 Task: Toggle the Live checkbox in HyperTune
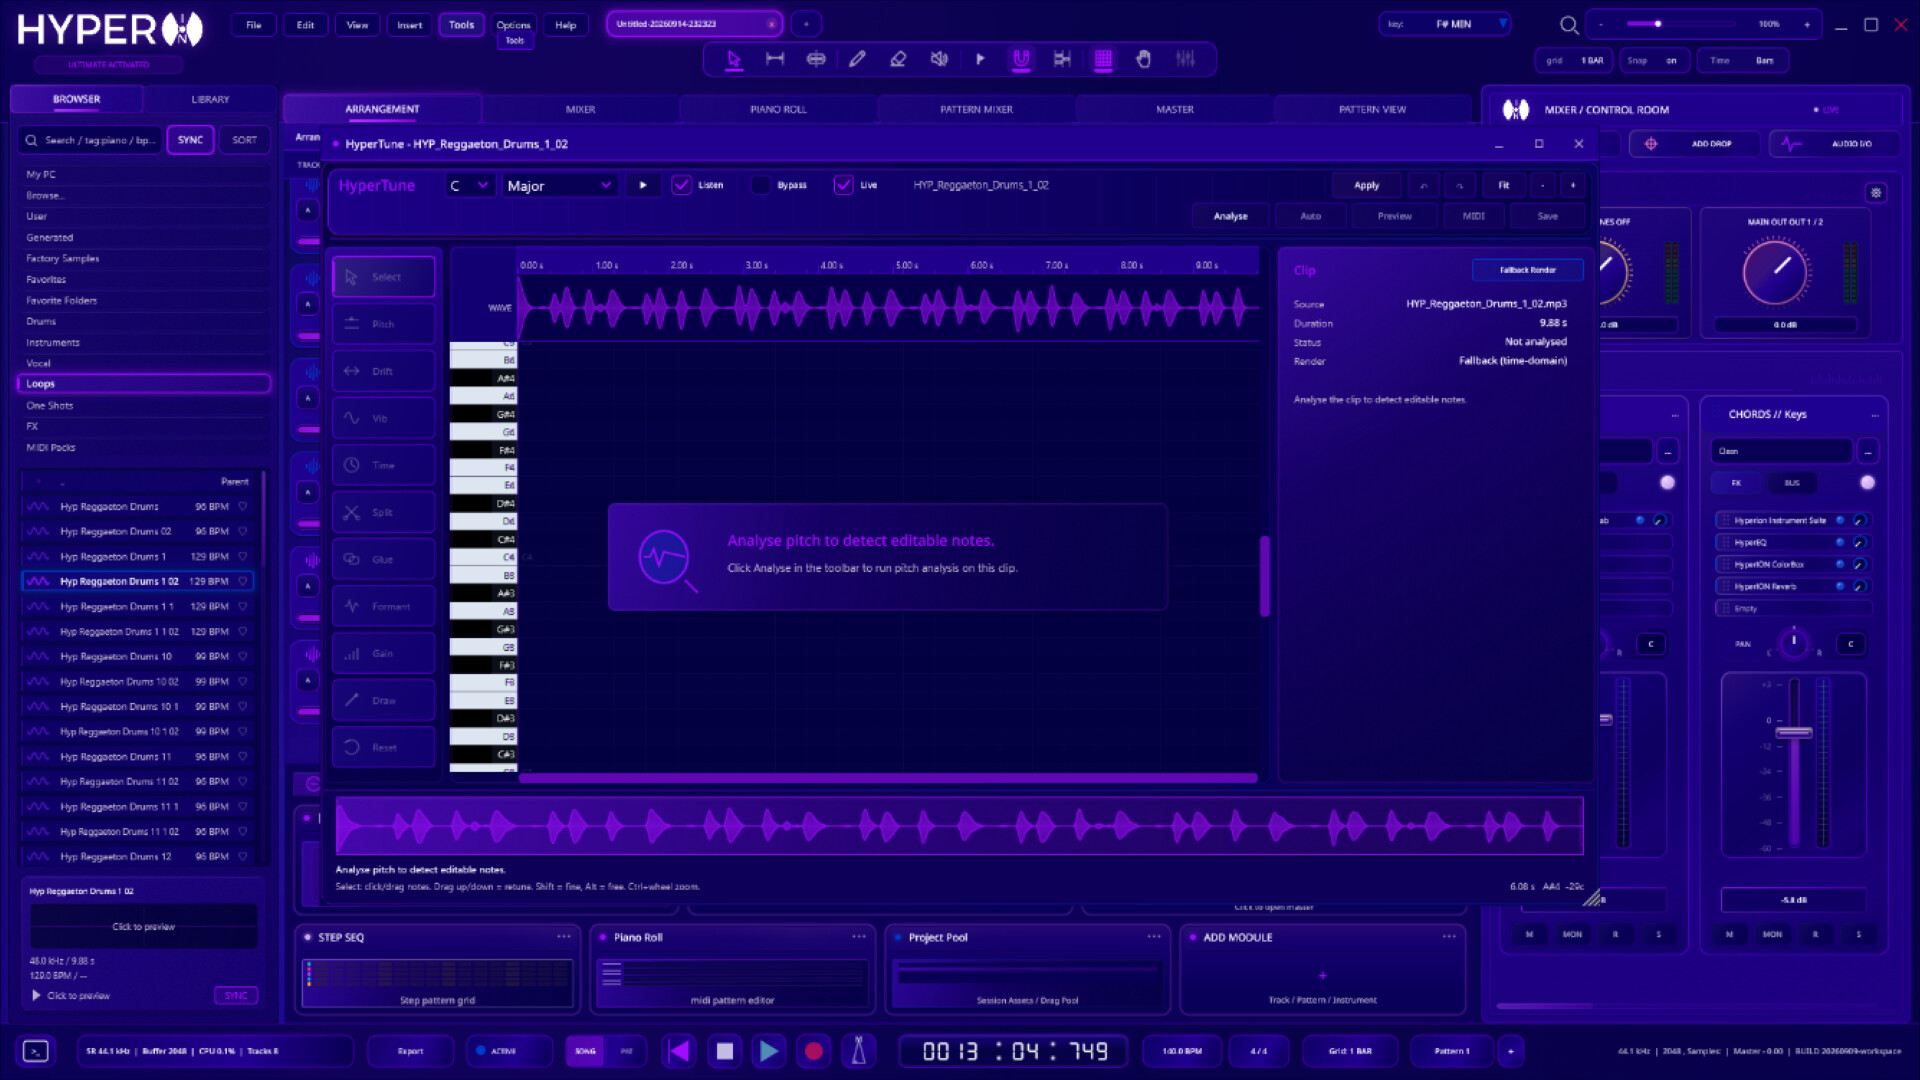click(844, 185)
